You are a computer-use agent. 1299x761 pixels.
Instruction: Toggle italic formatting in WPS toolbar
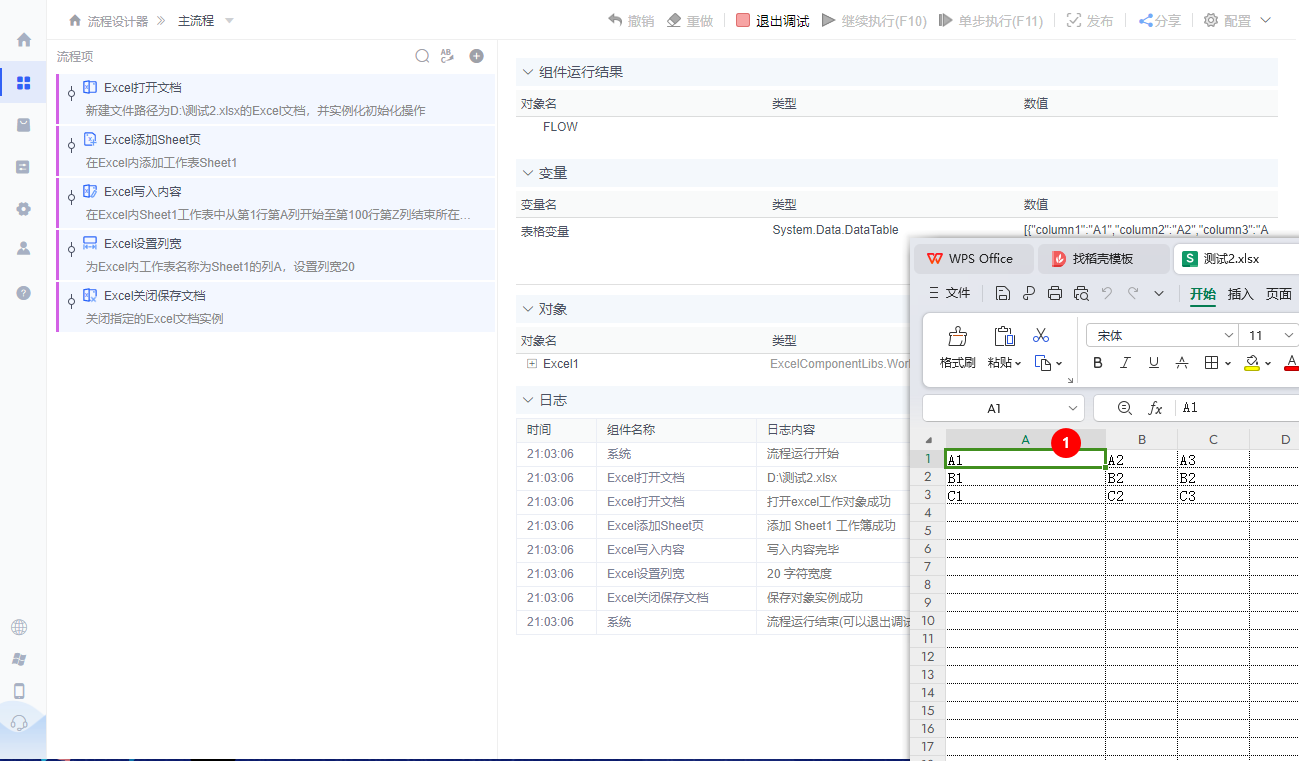point(1124,362)
